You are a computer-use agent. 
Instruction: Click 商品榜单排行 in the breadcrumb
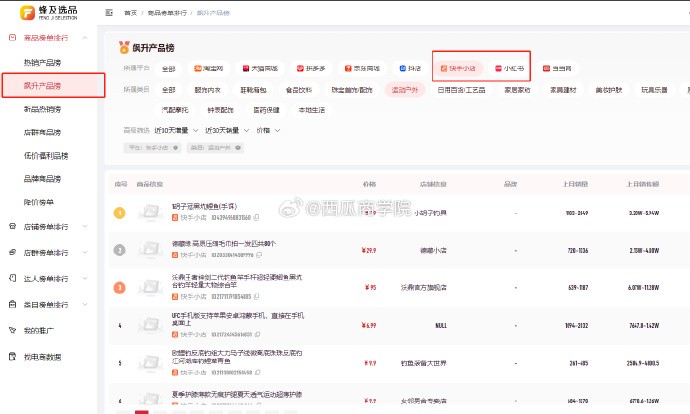click(x=167, y=13)
